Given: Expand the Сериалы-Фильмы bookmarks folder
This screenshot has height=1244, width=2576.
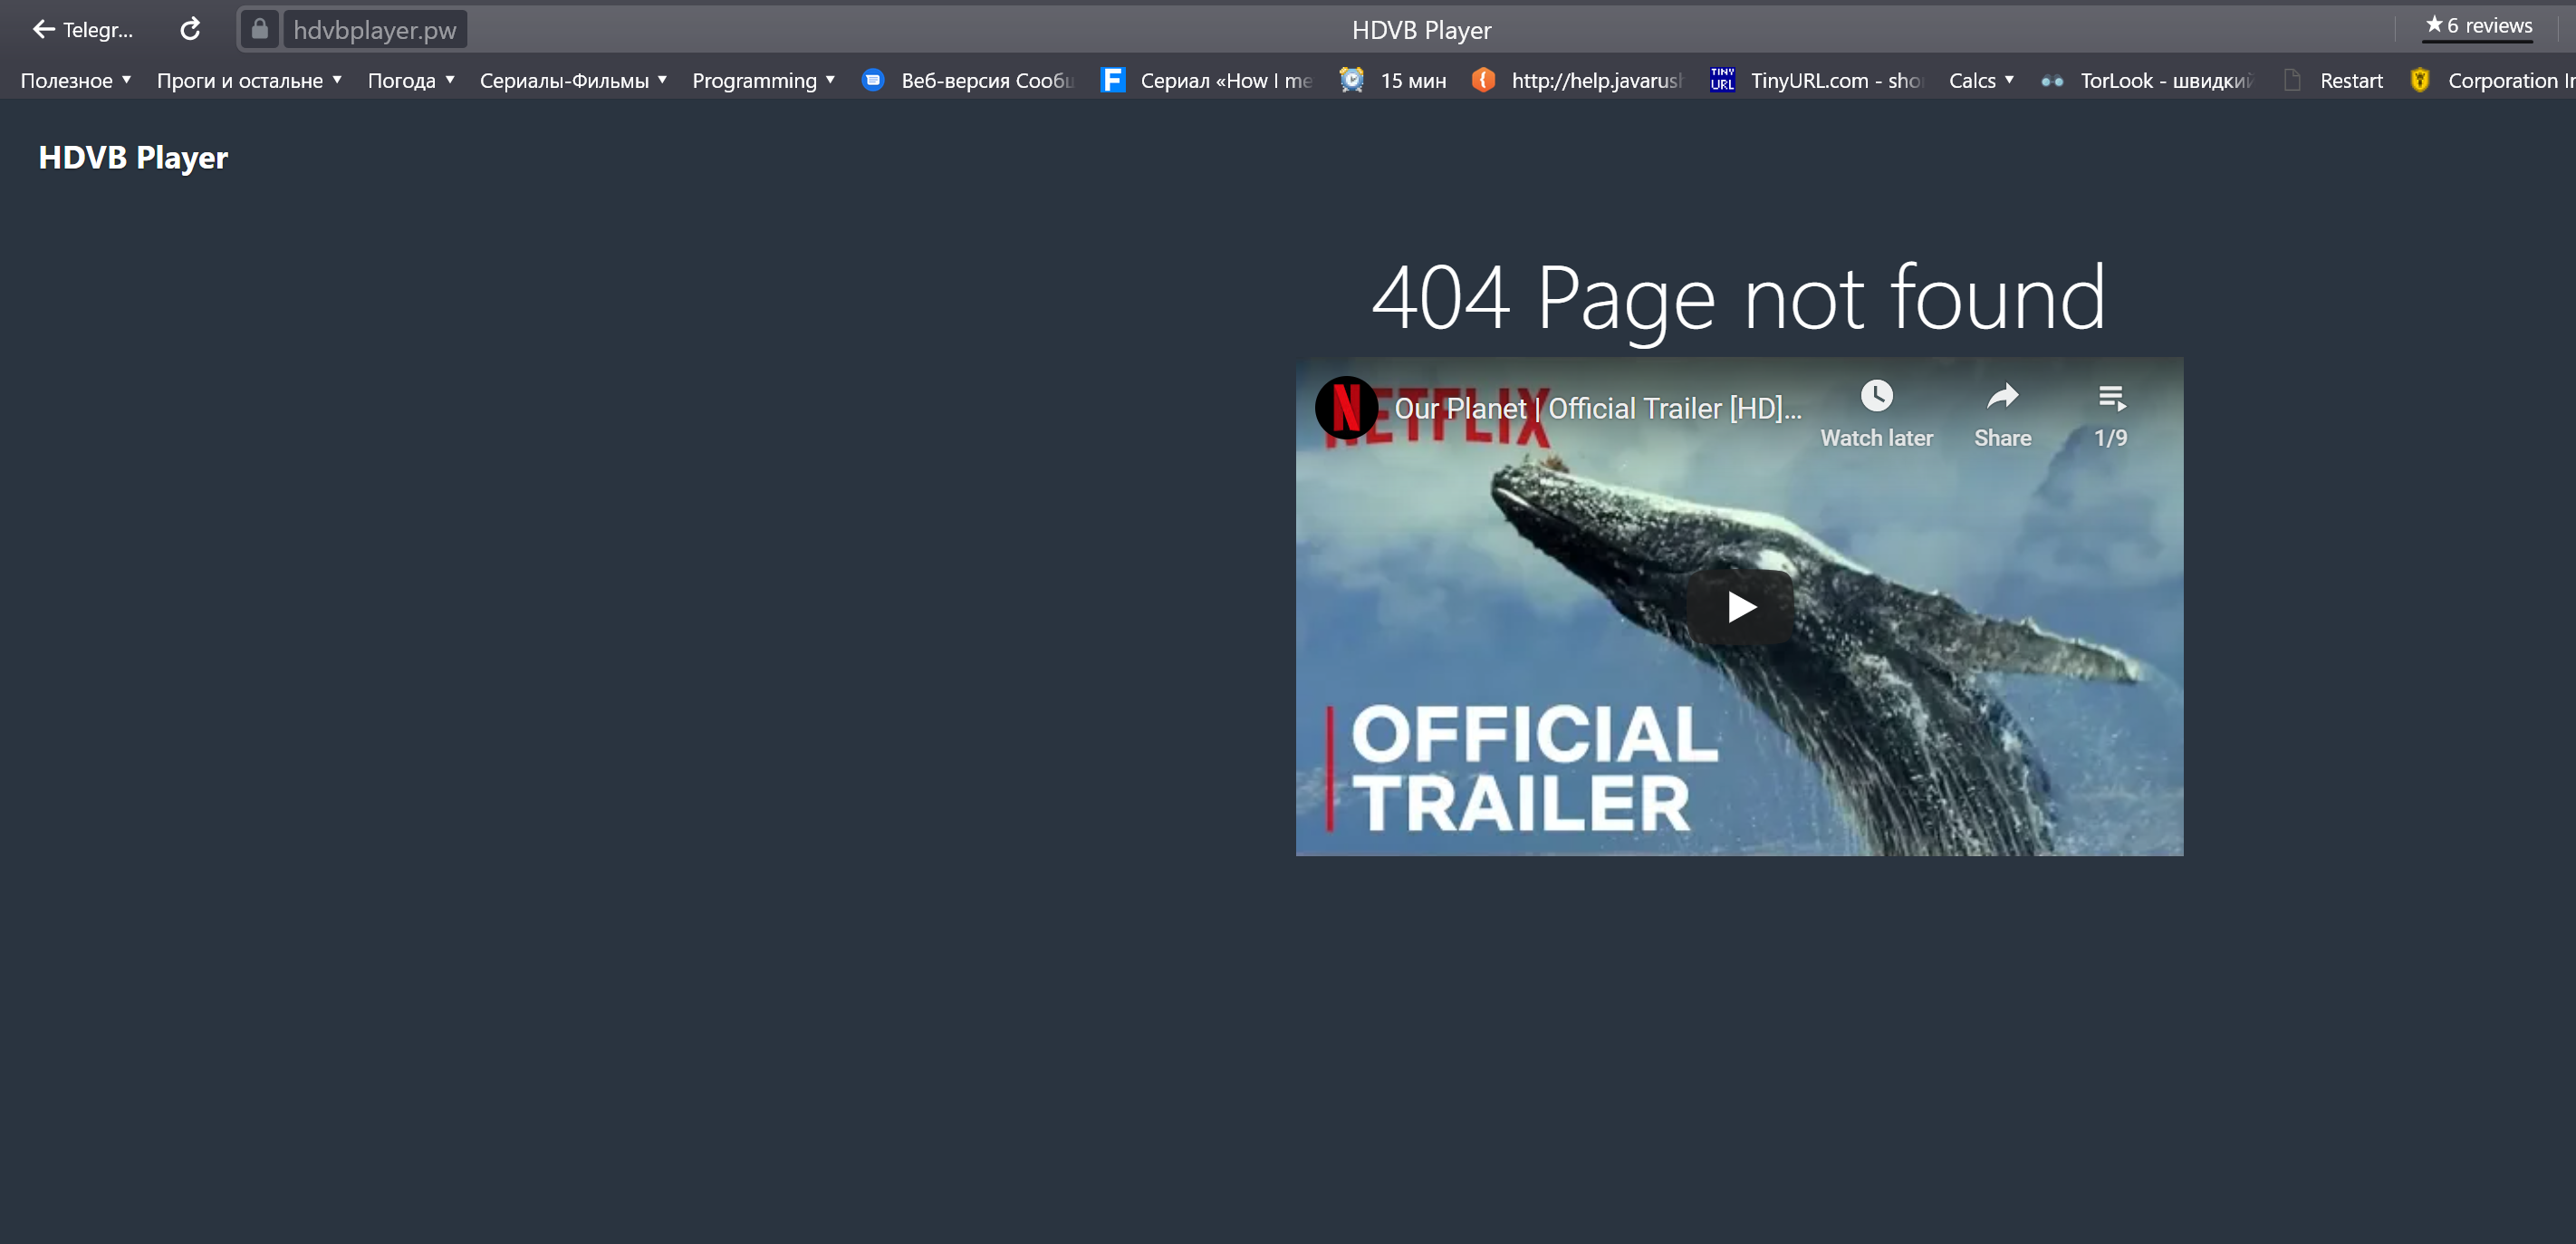Looking at the screenshot, I should tap(573, 81).
